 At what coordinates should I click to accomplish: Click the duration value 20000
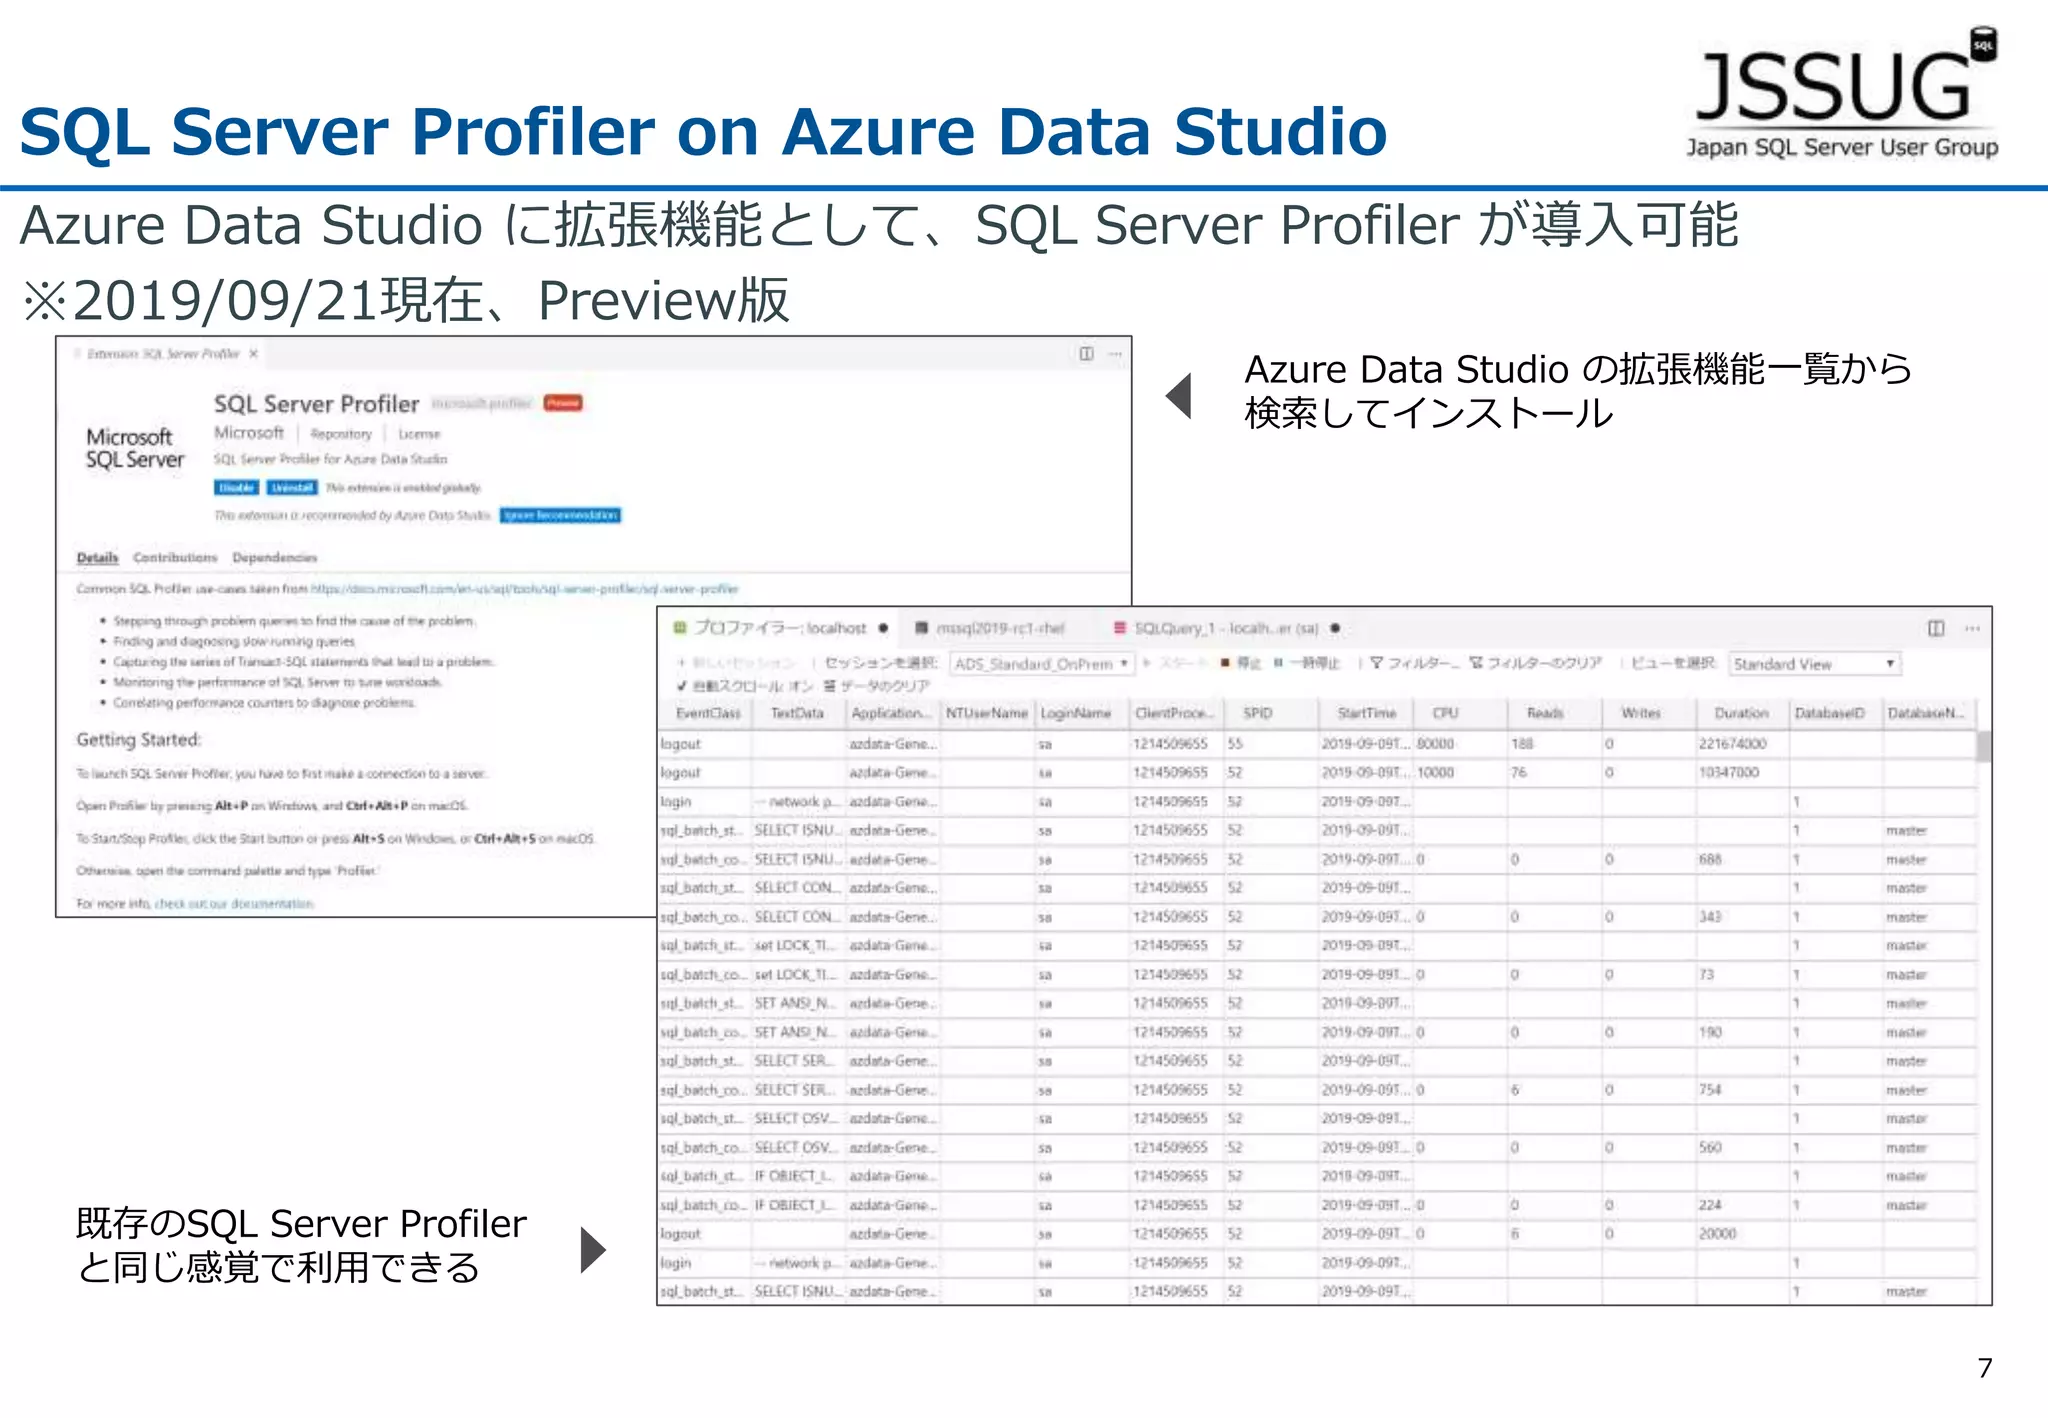1717,1234
